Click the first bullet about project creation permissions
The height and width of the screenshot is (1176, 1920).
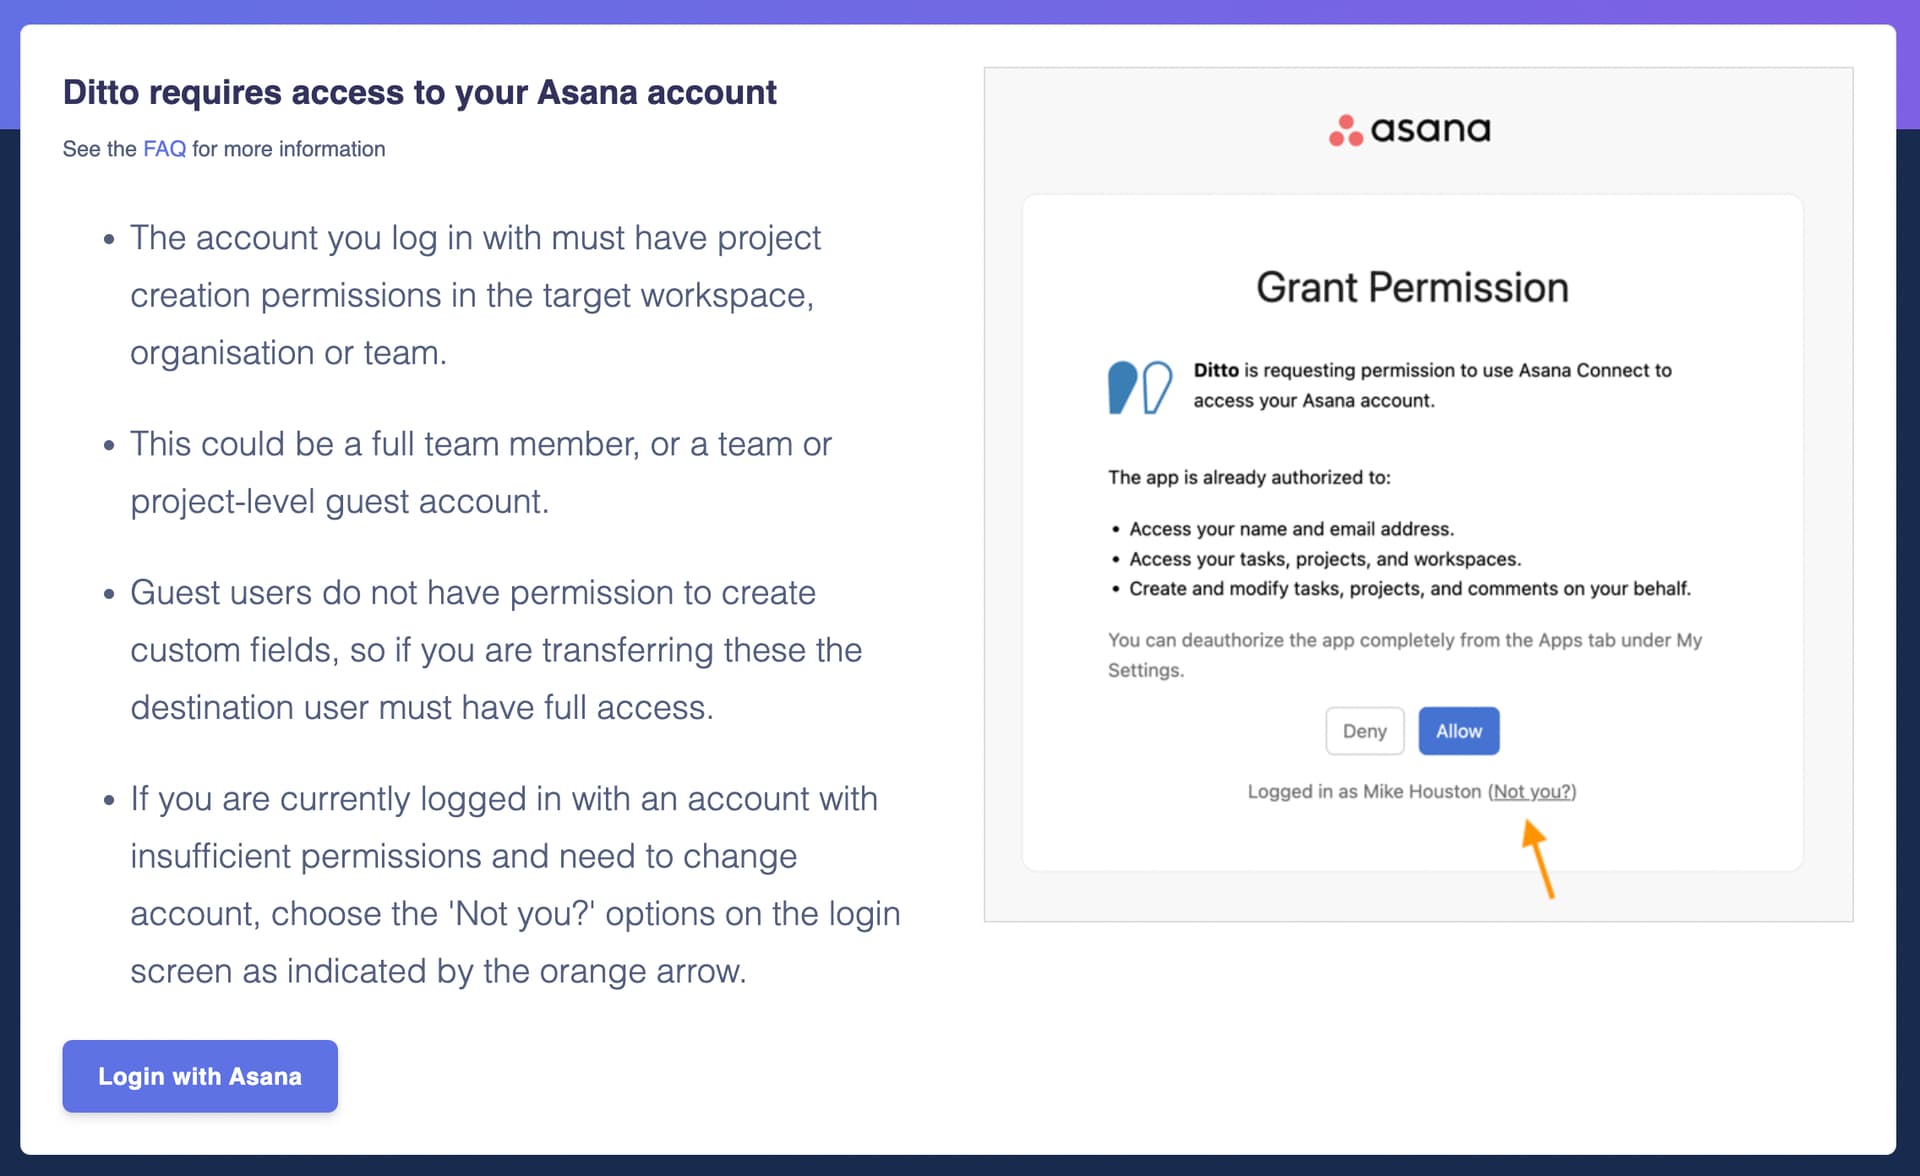tap(476, 295)
